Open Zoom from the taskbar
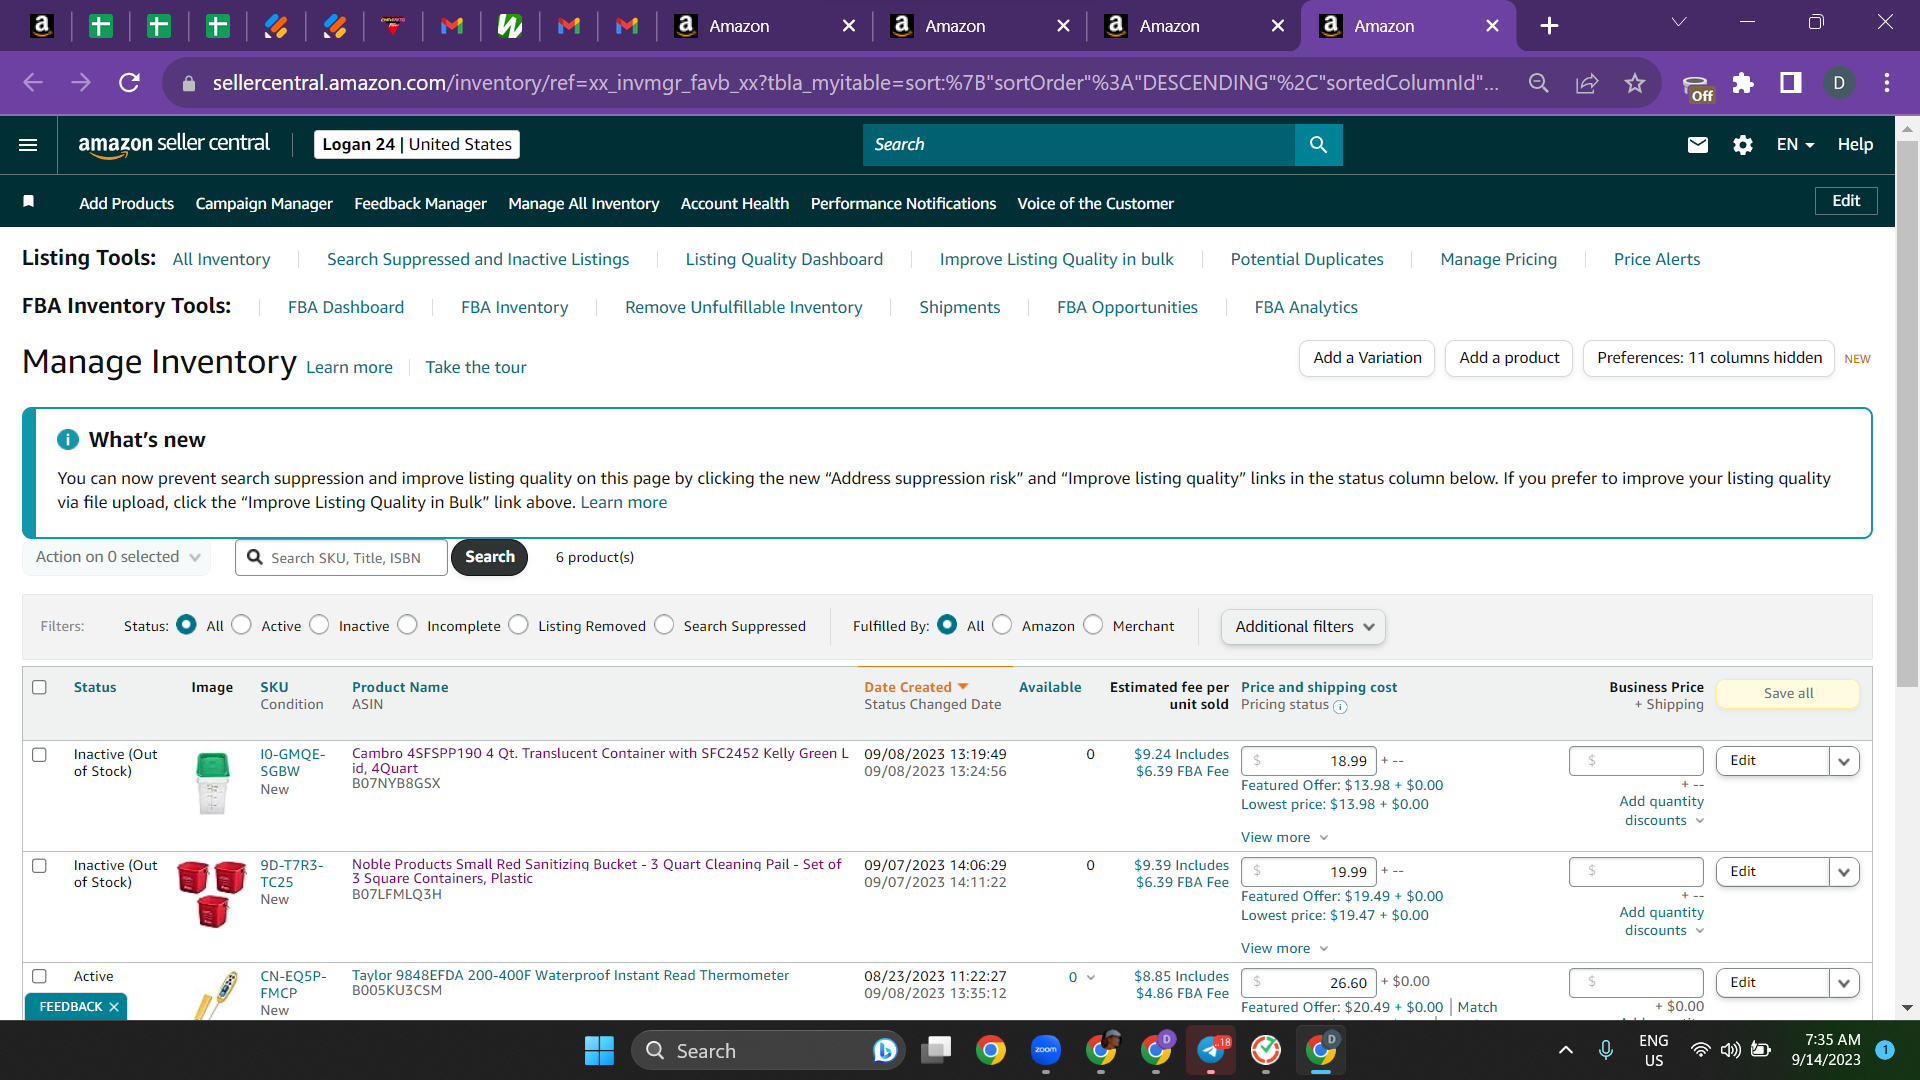The width and height of the screenshot is (1920, 1080). [x=1046, y=1050]
